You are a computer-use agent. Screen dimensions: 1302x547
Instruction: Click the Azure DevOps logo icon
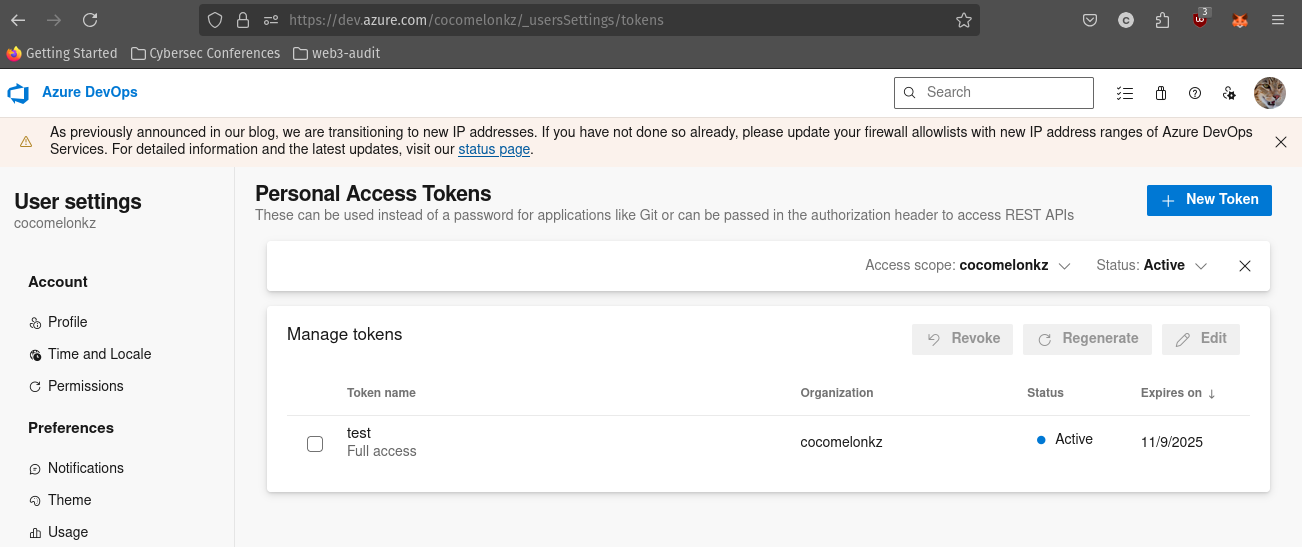click(18, 93)
